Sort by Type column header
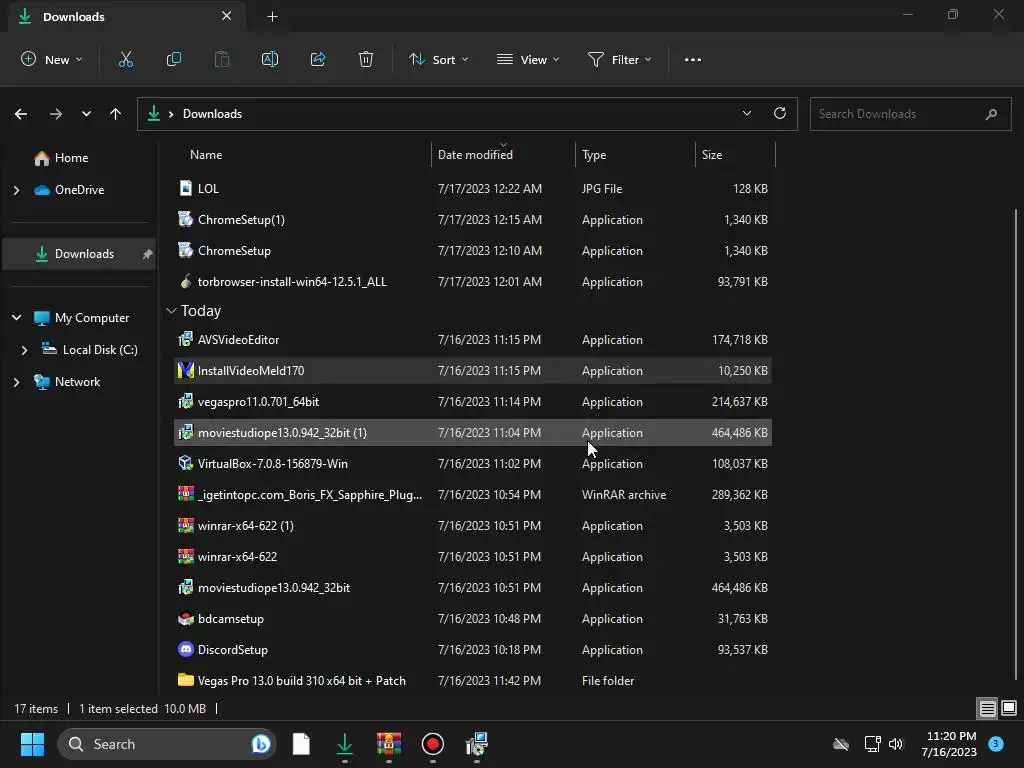Image resolution: width=1024 pixels, height=768 pixels. coord(594,155)
